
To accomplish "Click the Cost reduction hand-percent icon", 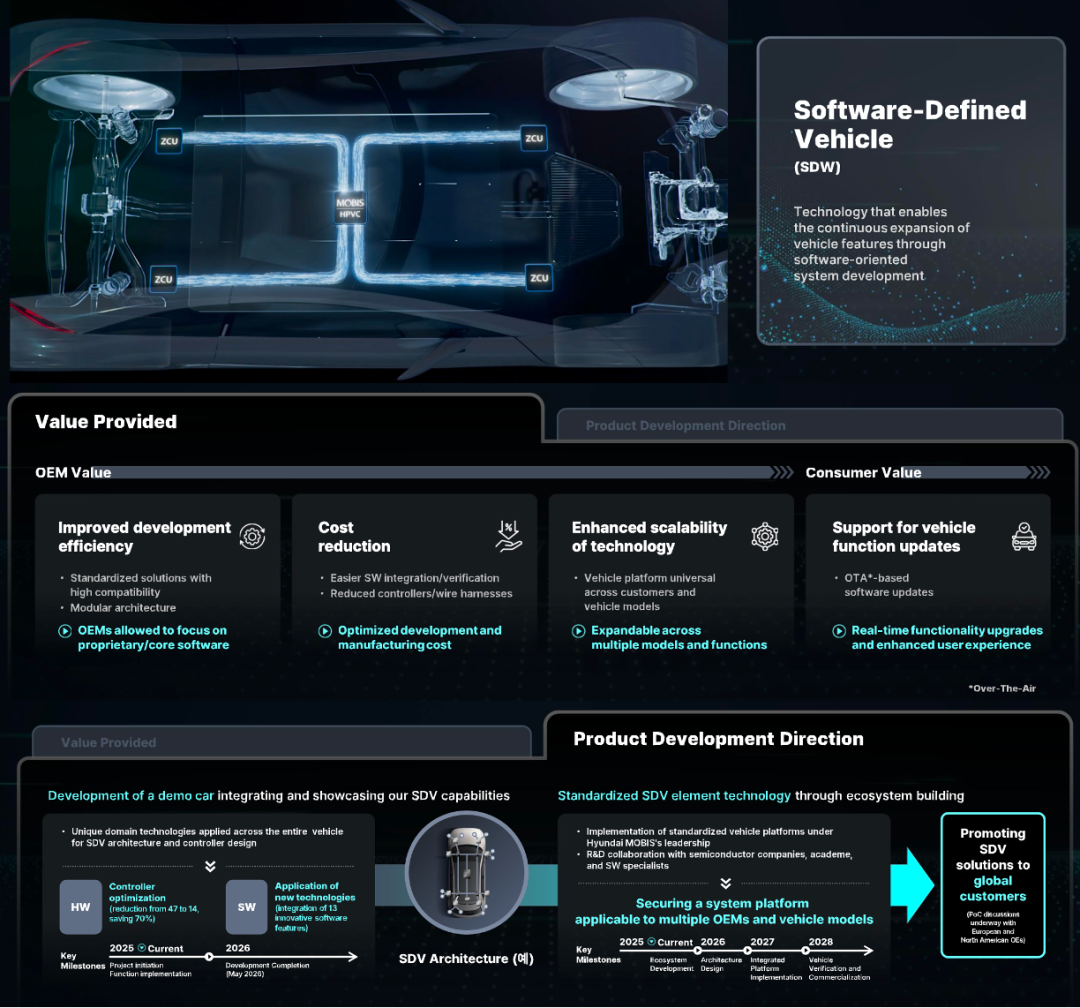I will (x=509, y=536).
